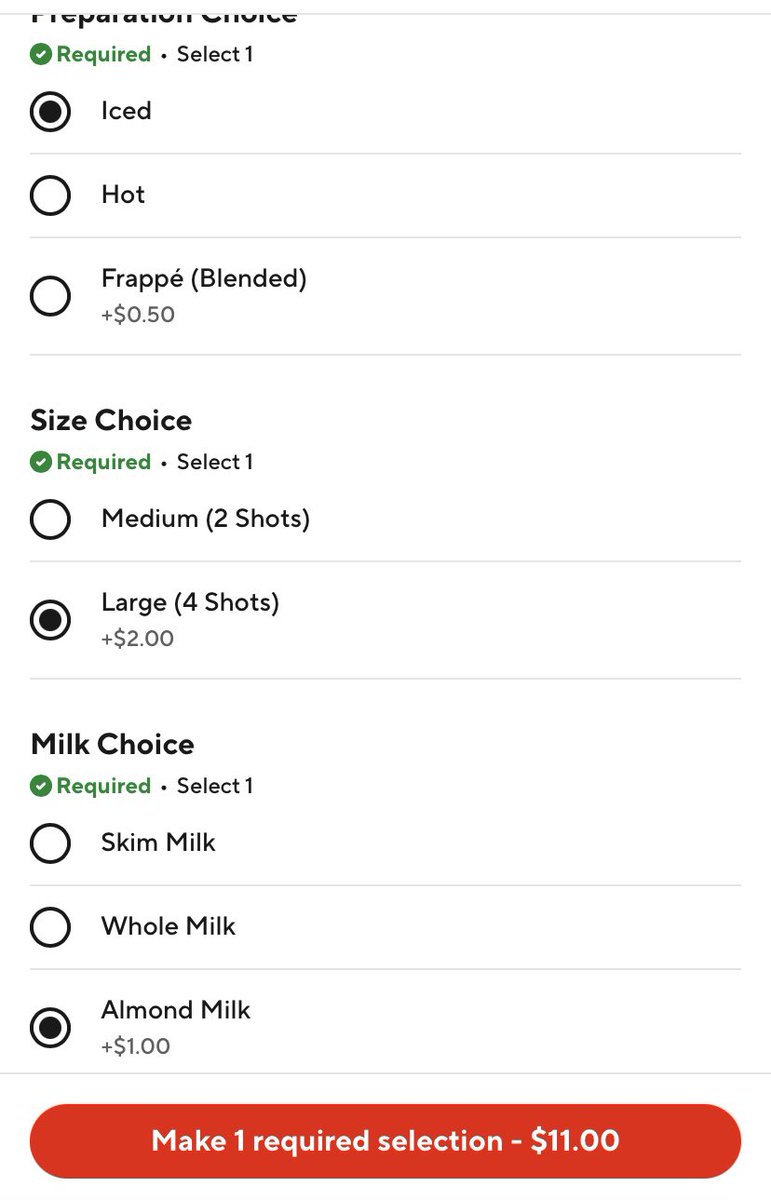
Task: Click the Size Choice heading
Action: point(111,420)
